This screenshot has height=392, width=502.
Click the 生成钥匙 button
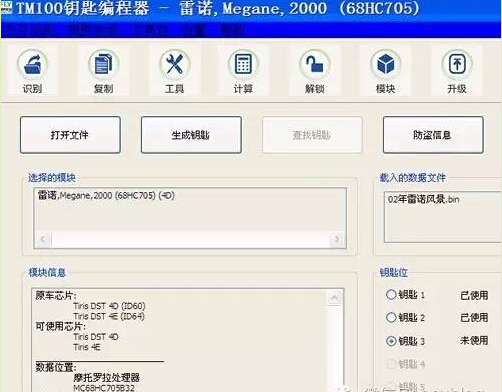(x=191, y=135)
